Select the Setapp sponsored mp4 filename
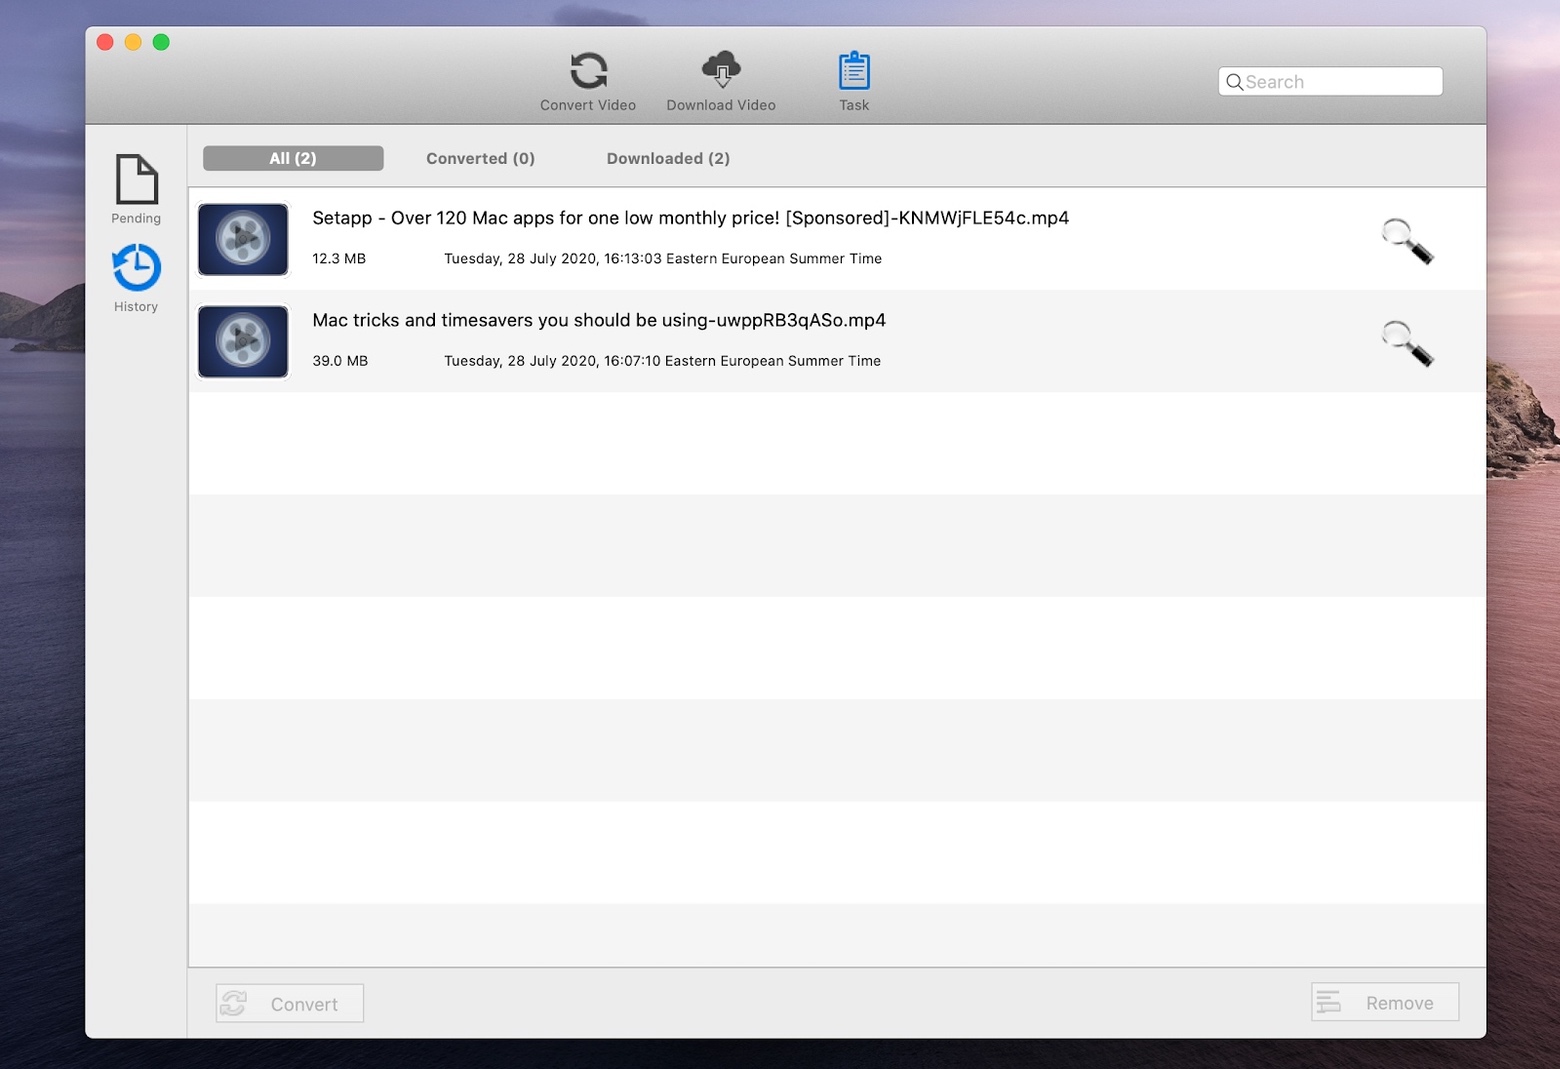The image size is (1560, 1069). tap(690, 218)
